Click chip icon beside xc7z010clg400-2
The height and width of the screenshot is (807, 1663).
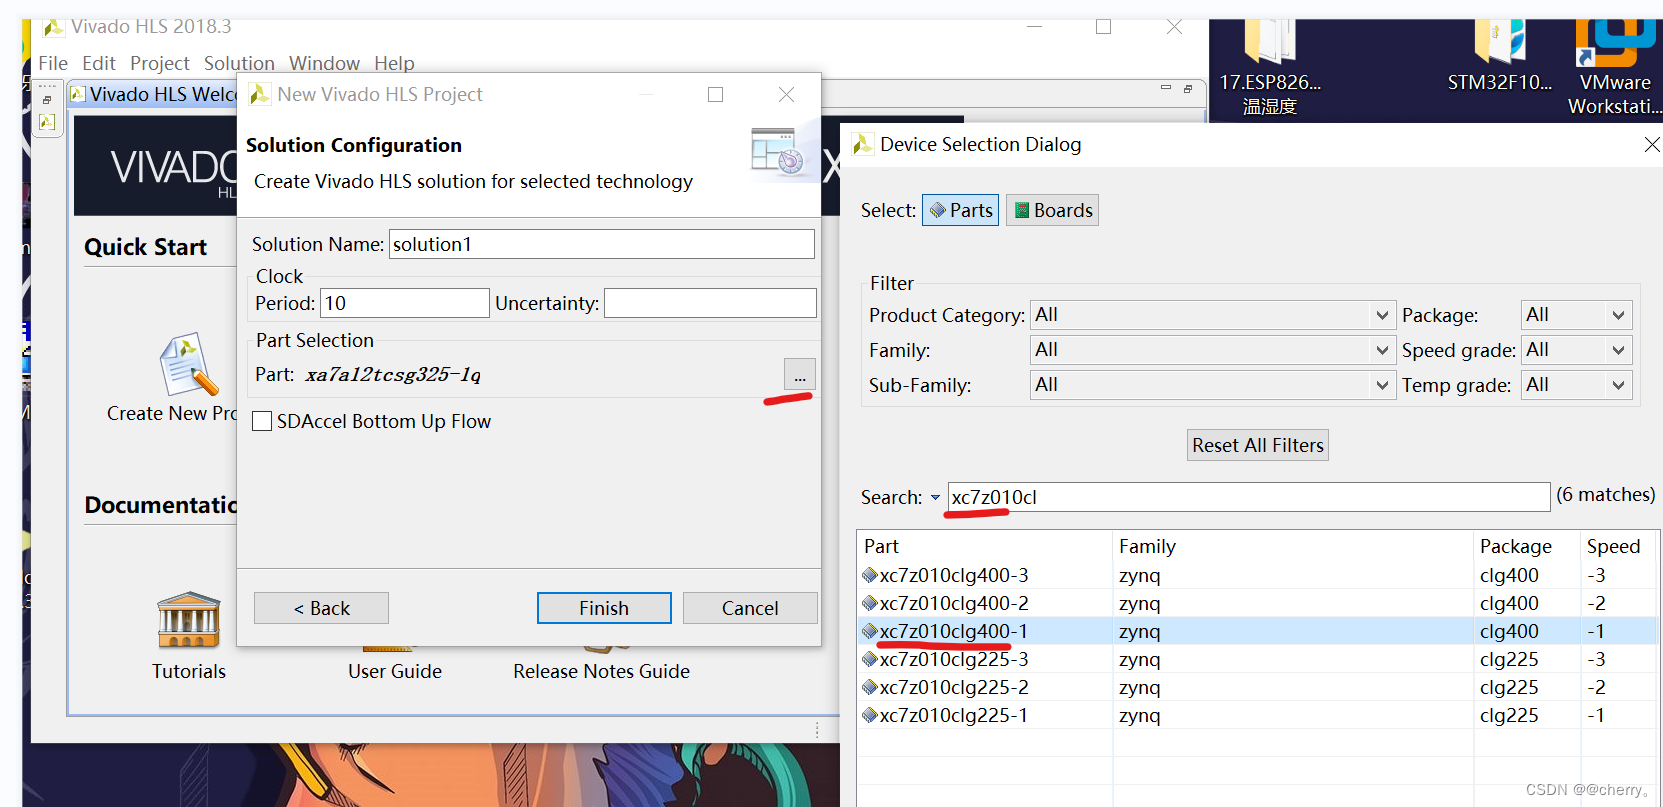click(x=869, y=603)
